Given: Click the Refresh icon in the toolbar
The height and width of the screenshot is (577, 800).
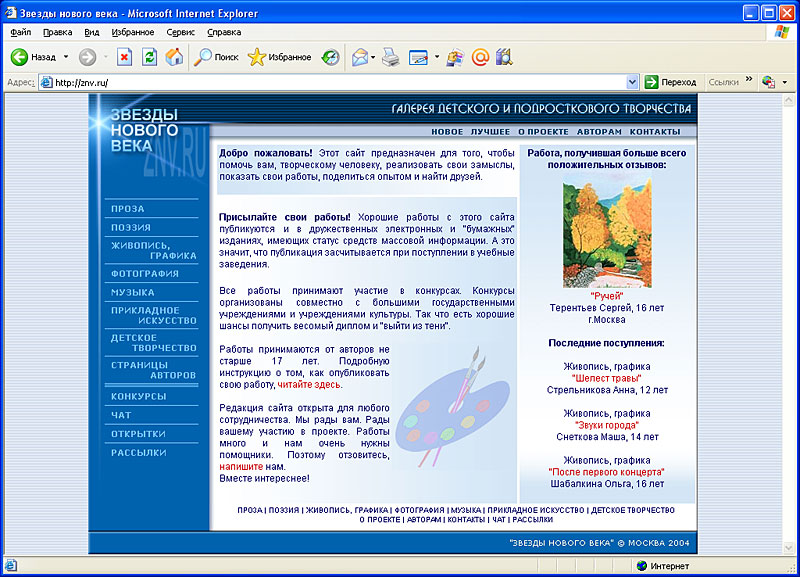Looking at the screenshot, I should (x=149, y=57).
